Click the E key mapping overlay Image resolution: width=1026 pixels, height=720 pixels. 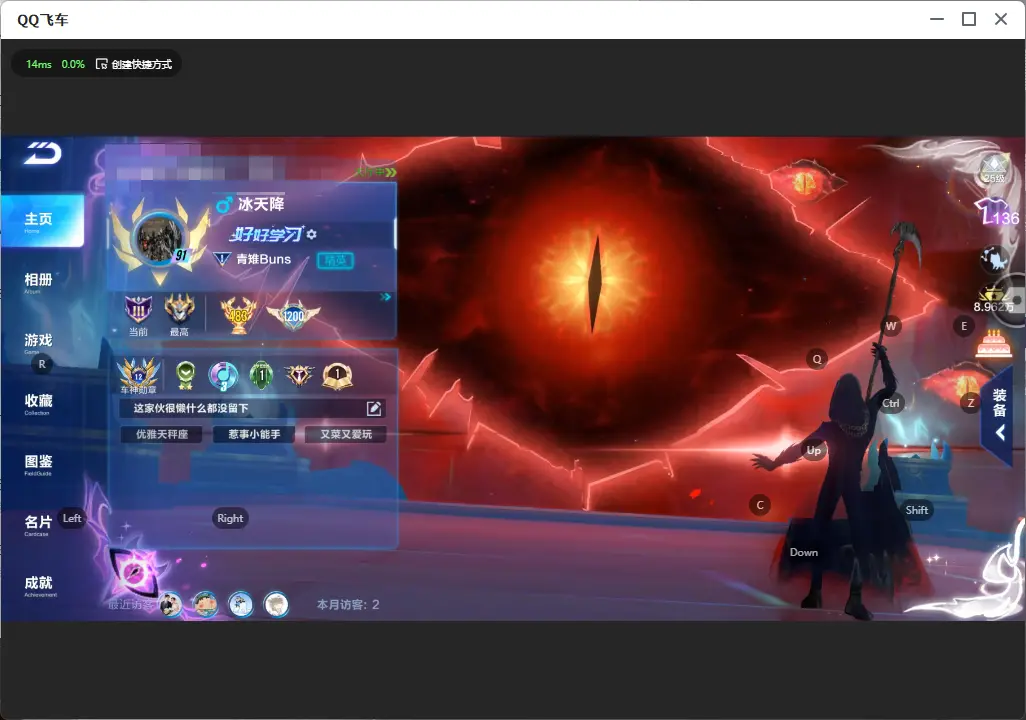pyautogui.click(x=964, y=326)
